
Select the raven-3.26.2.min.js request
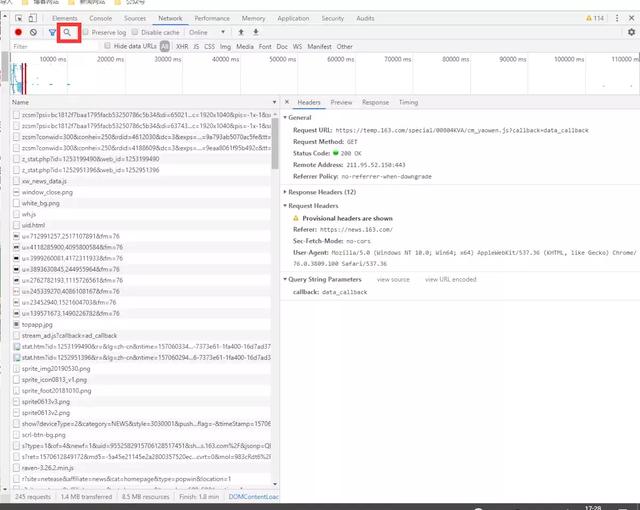(141, 468)
